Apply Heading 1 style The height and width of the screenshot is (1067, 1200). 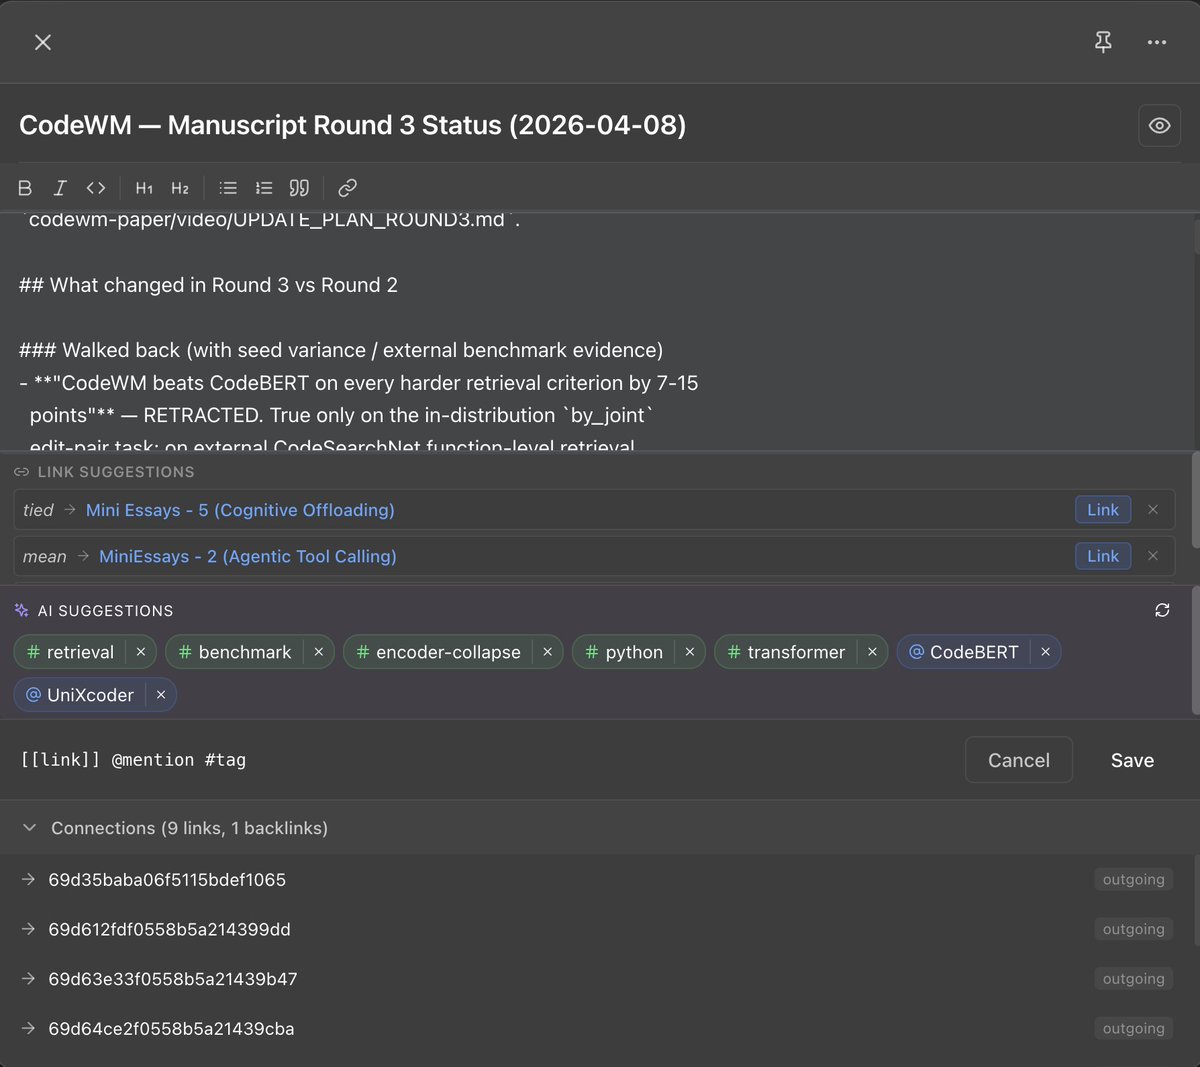pos(144,188)
